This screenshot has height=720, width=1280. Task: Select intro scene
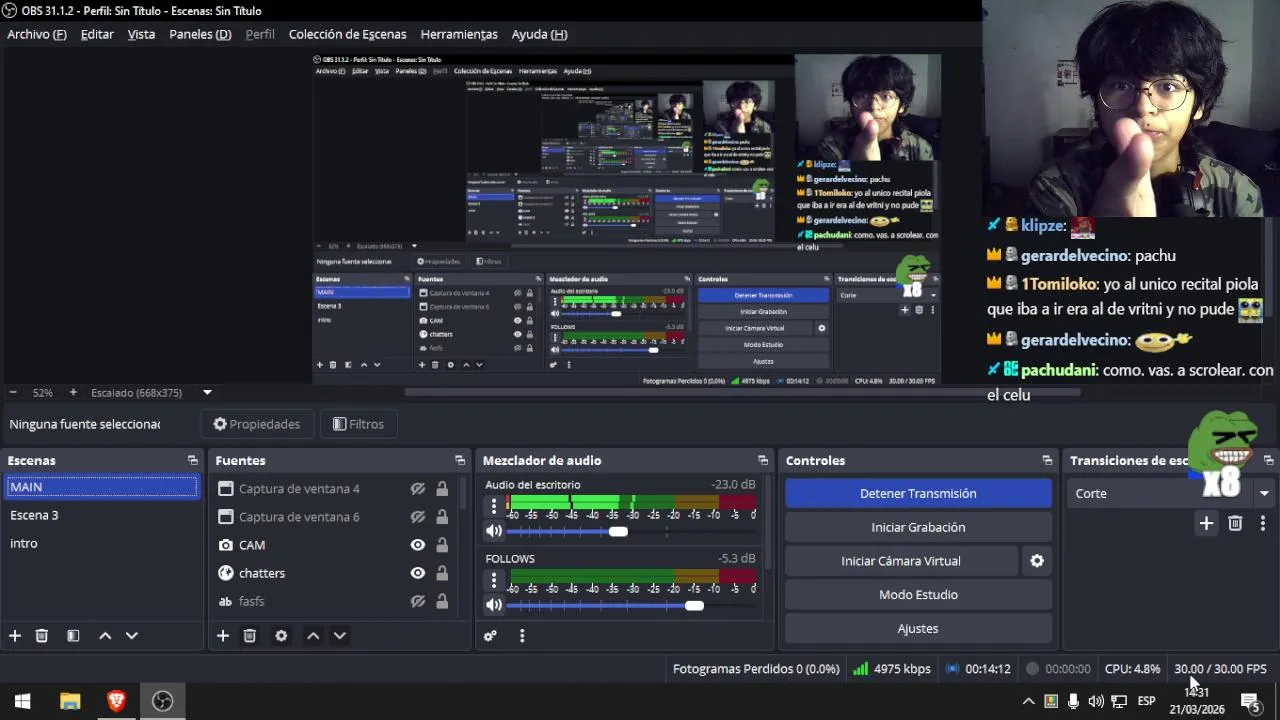tap(101, 543)
